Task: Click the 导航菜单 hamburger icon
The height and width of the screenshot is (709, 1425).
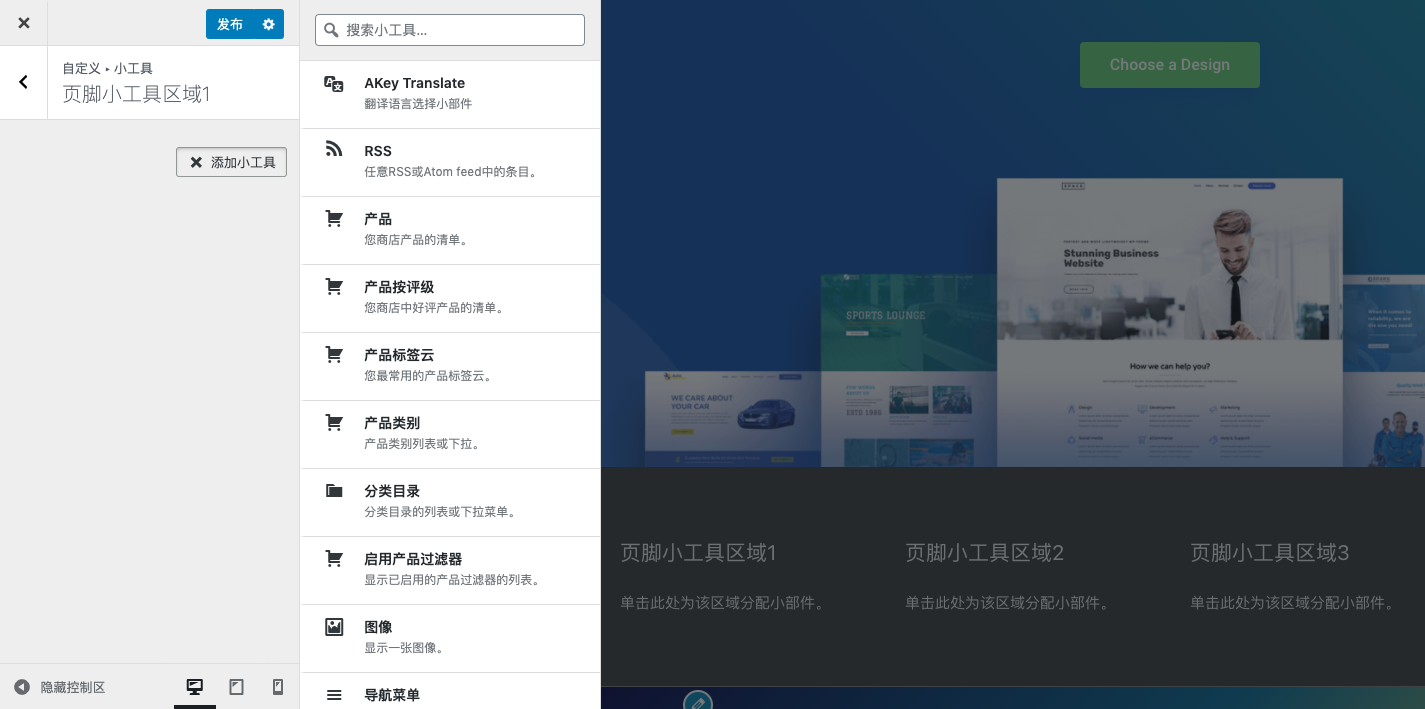Action: [334, 695]
